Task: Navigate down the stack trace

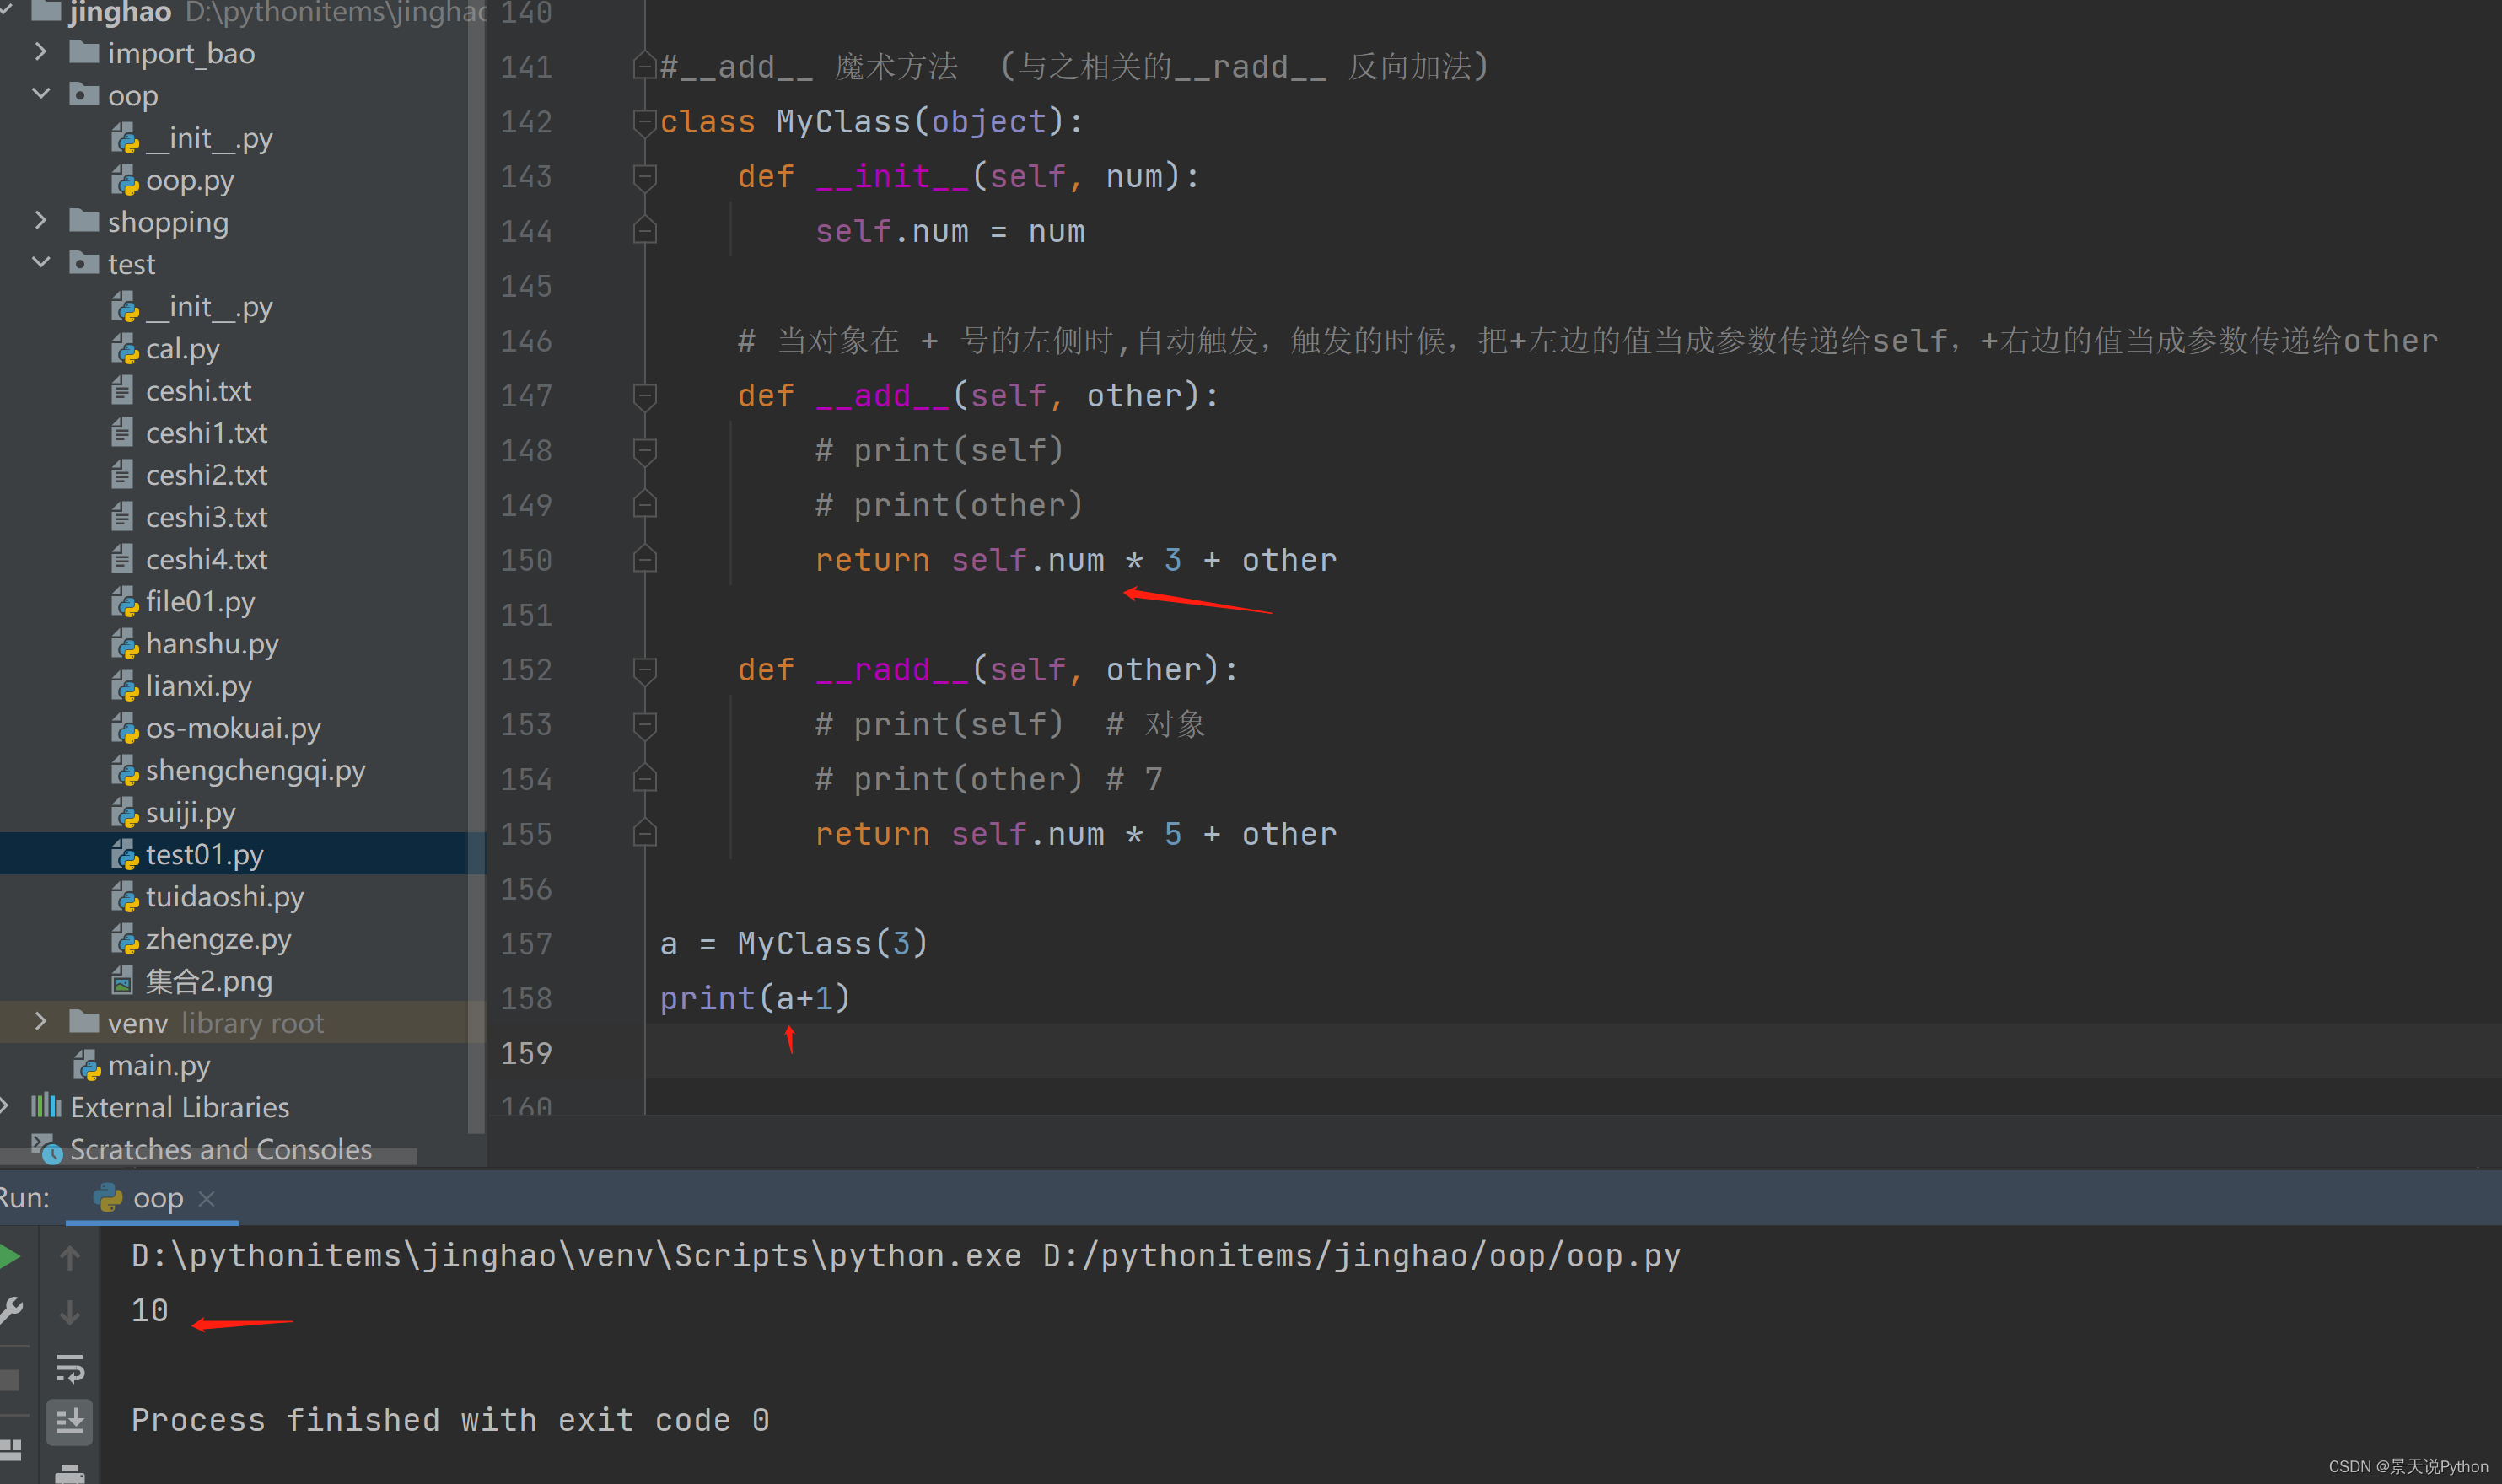Action: pyautogui.click(x=70, y=1312)
